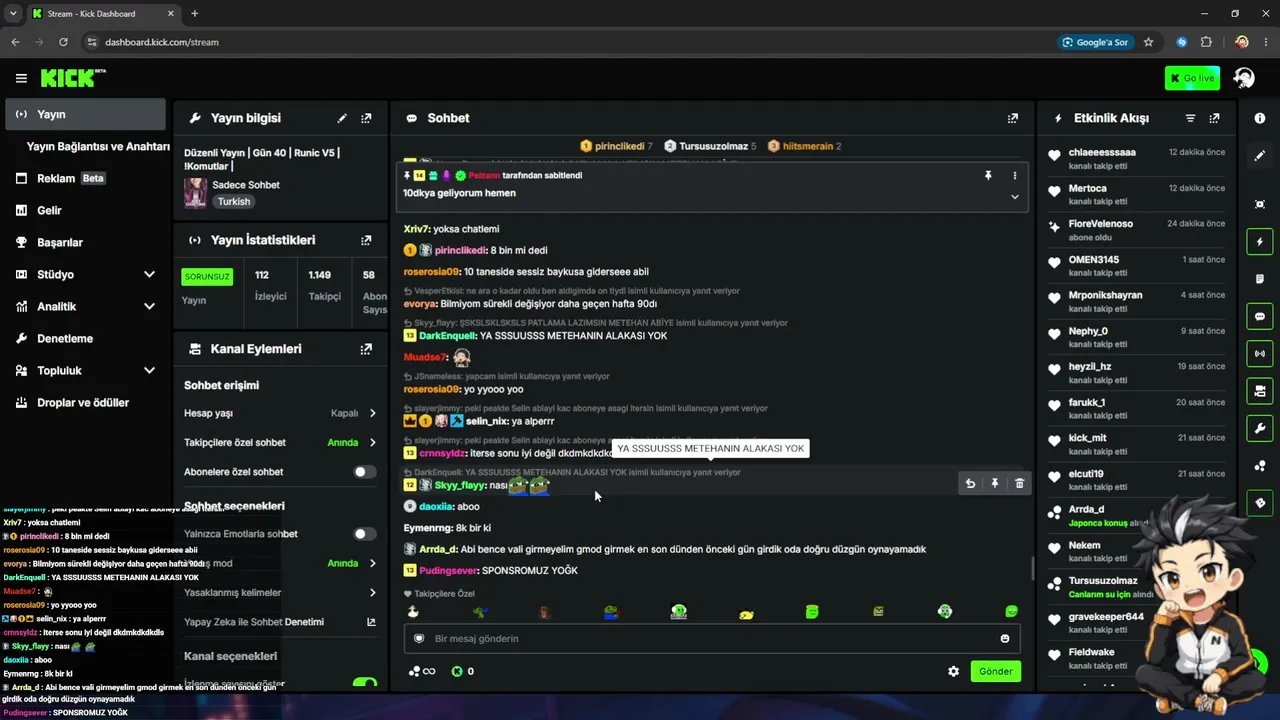Viewport: 1280px width, 720px height.
Task: Click FioreVelenoso in activity feed
Action: click(1100, 224)
